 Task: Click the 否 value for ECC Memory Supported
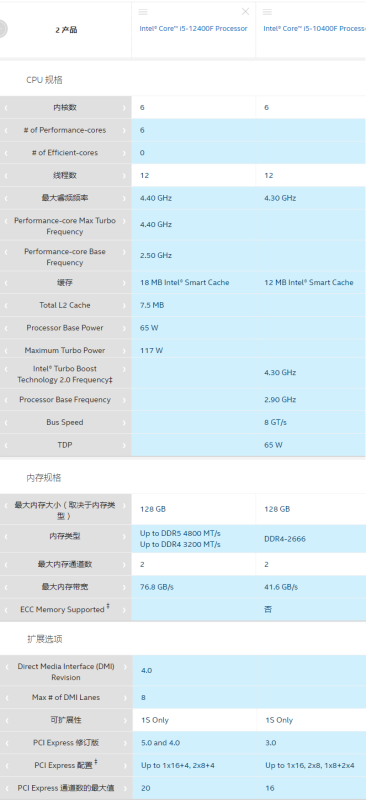[268, 609]
